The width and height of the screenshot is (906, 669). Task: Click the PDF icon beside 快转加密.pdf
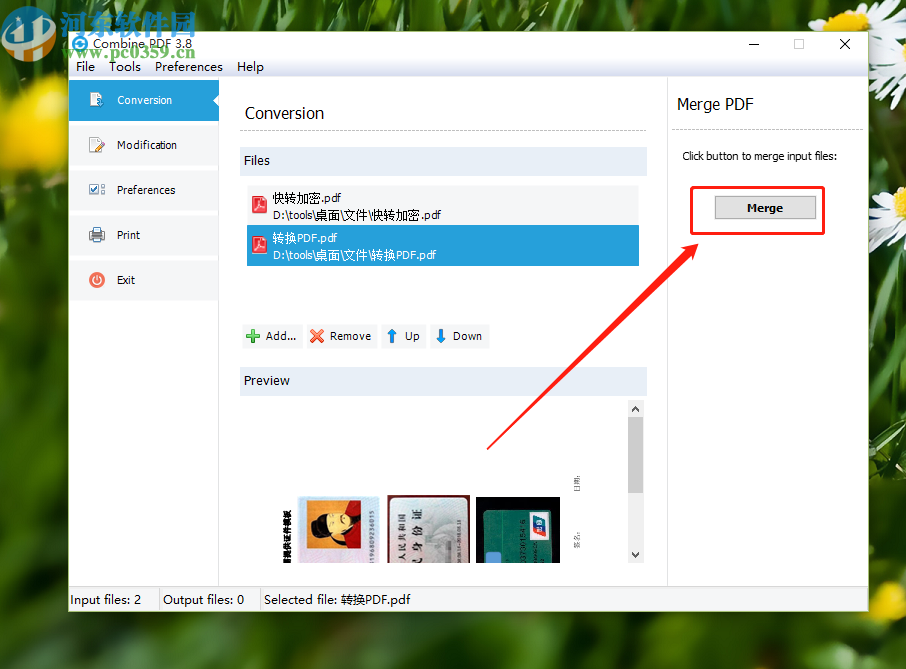click(259, 204)
